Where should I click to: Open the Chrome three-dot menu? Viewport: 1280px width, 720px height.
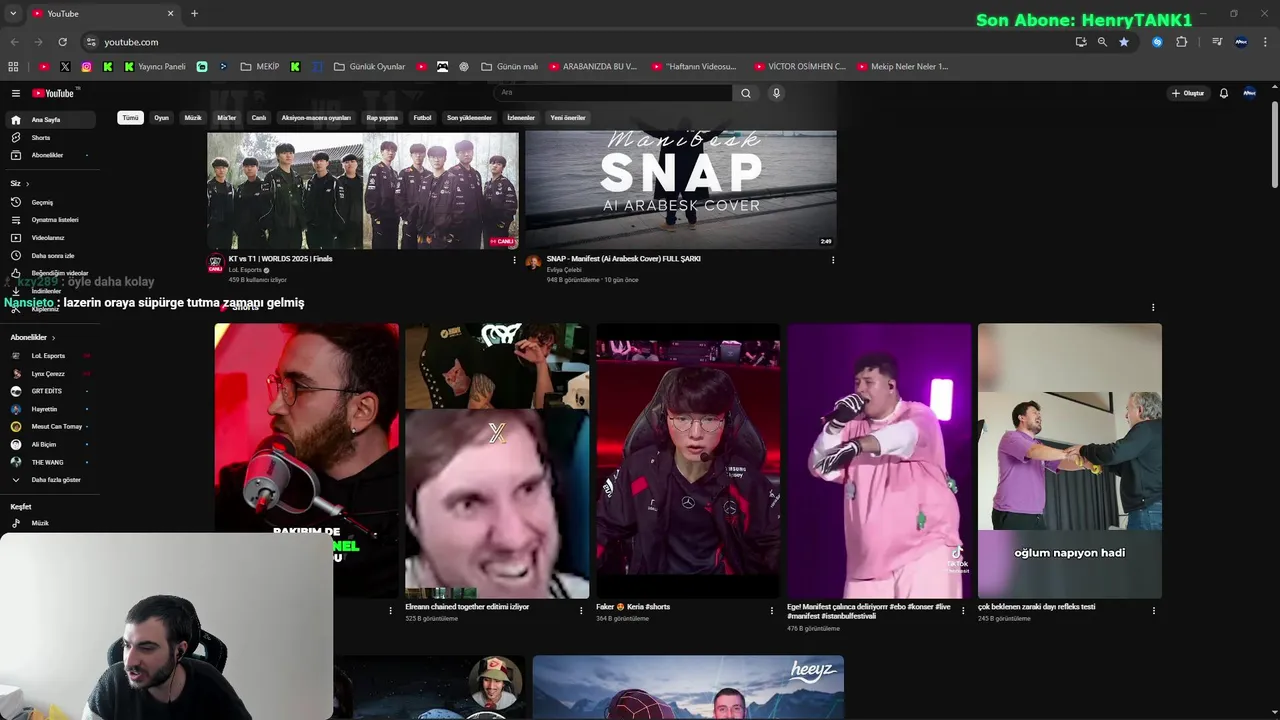[x=1266, y=42]
